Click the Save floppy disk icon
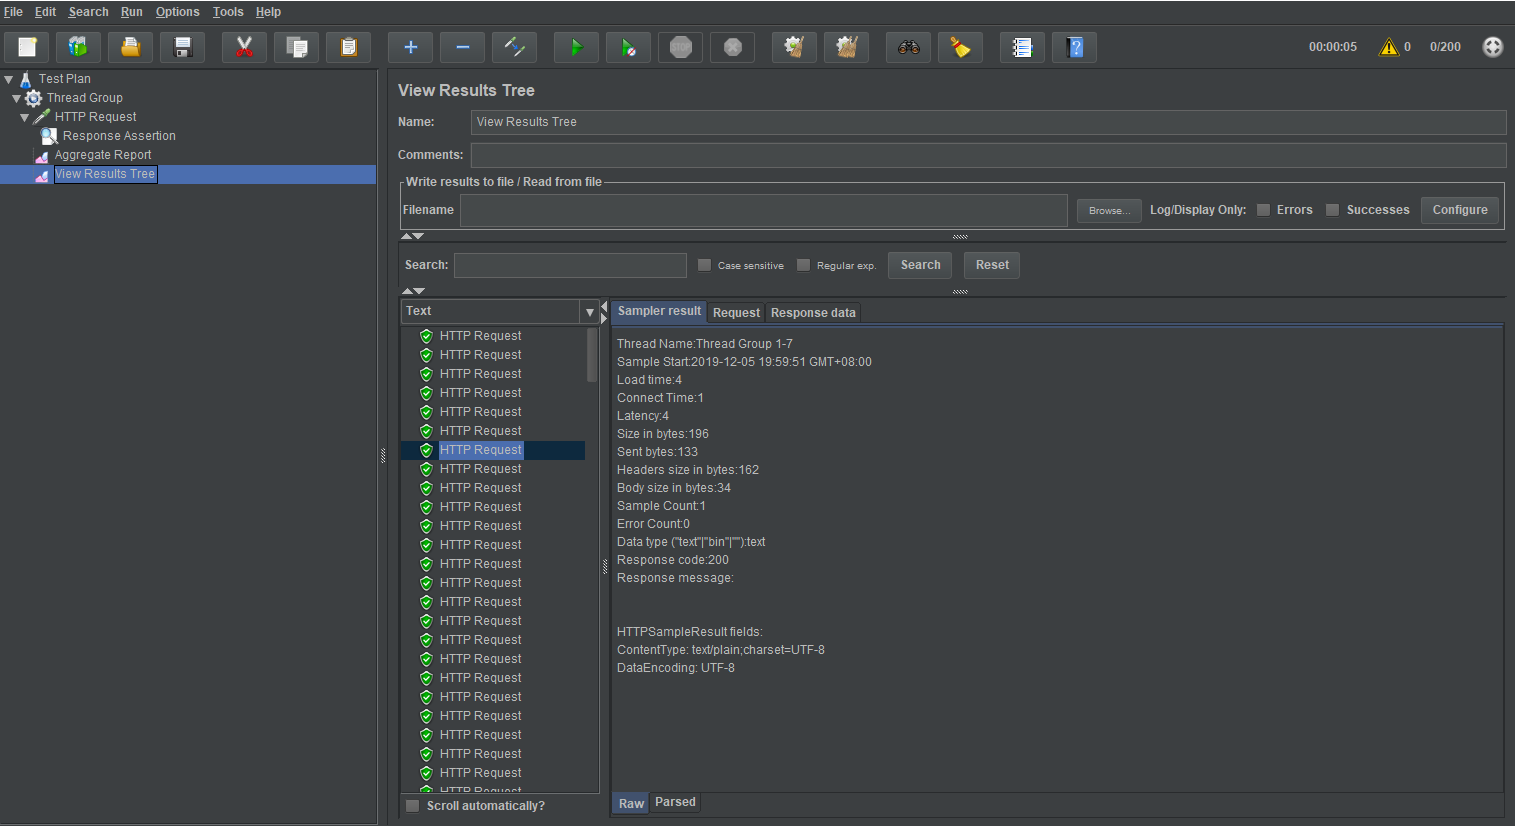 182,47
